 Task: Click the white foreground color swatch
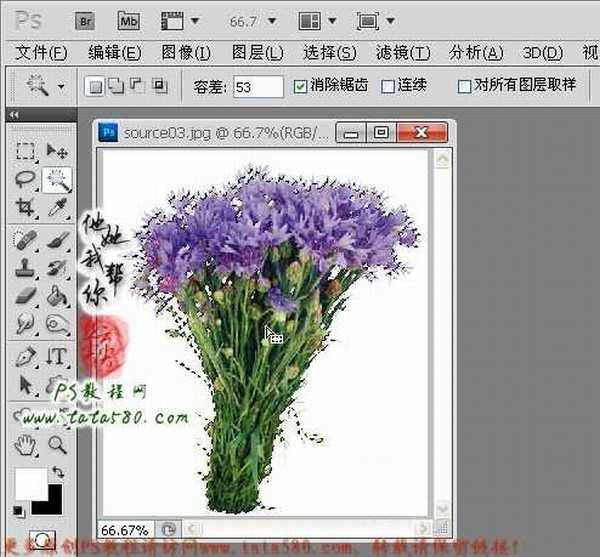pyautogui.click(x=28, y=481)
